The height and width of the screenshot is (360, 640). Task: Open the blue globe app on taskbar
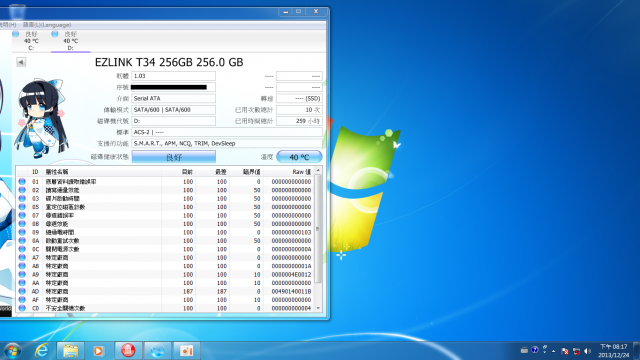(x=158, y=351)
